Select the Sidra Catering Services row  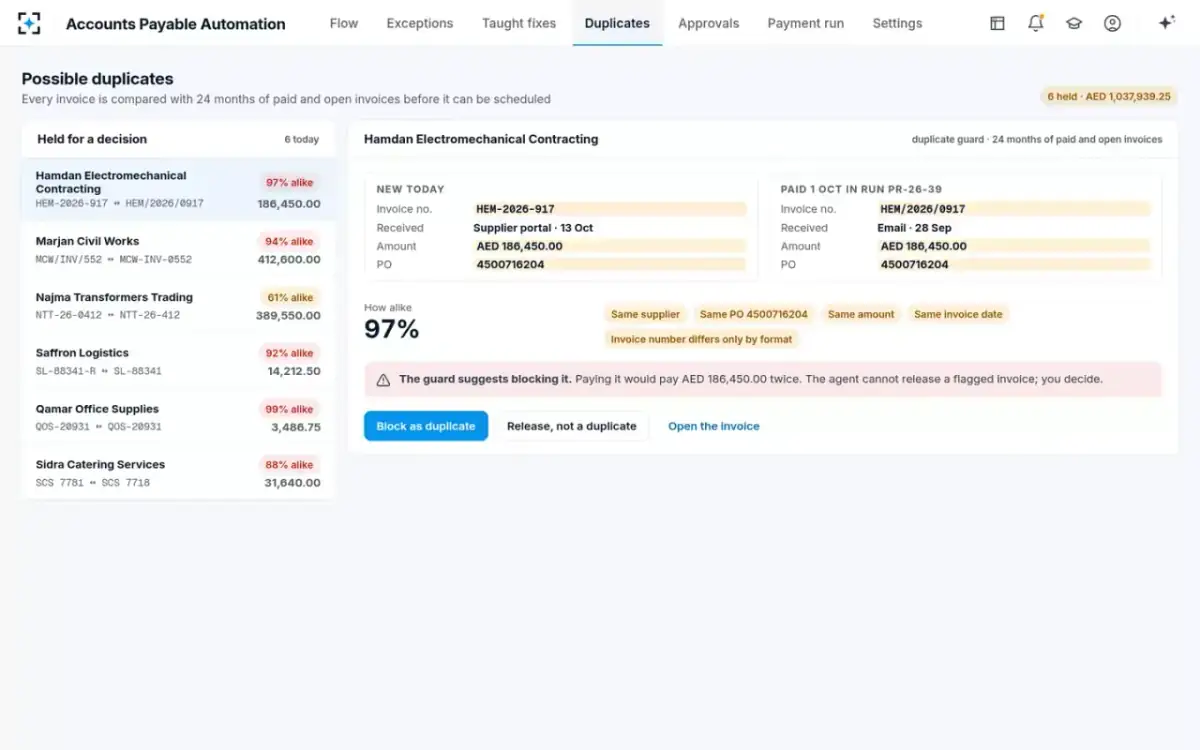click(178, 473)
